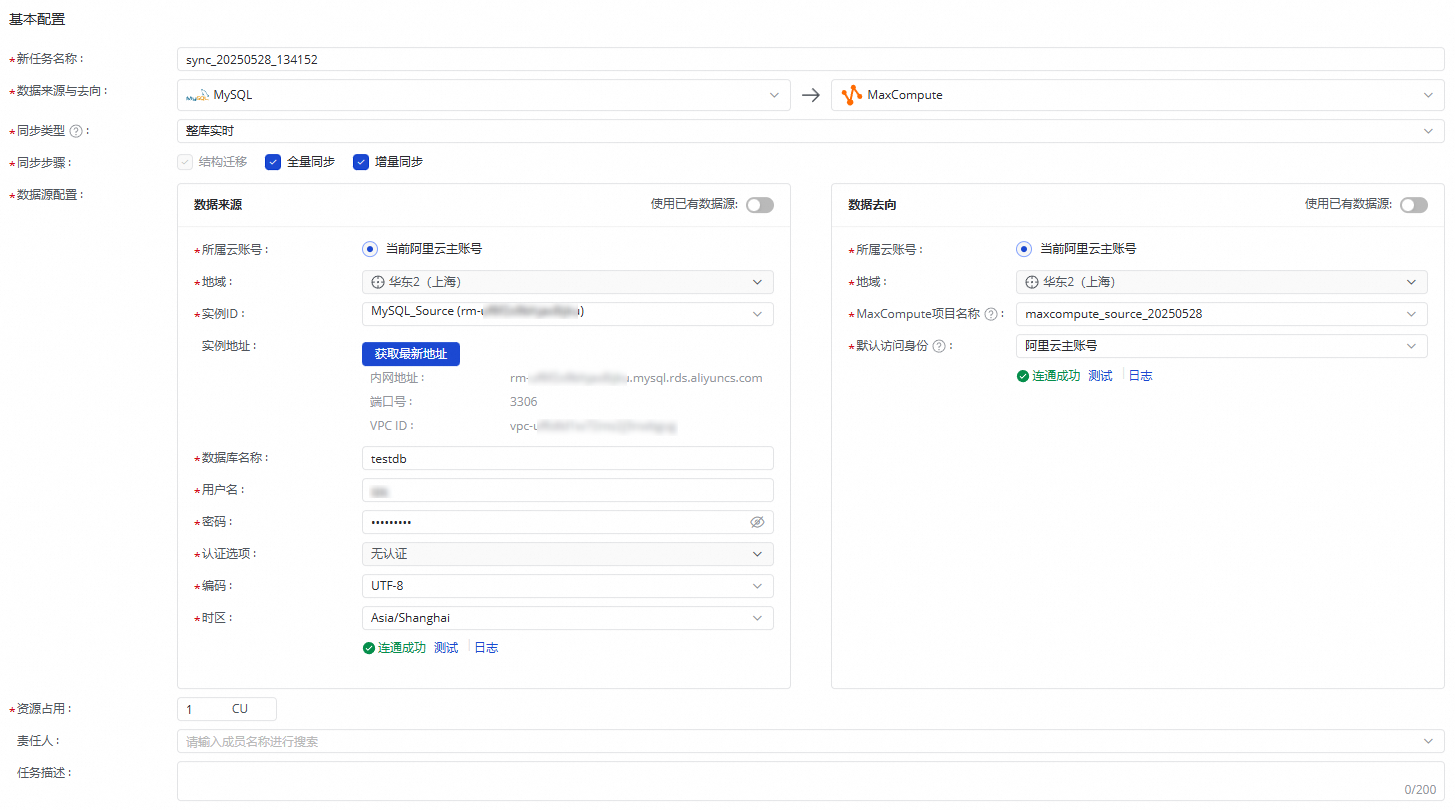Click the 用户名 input field
Image resolution: width=1455 pixels, height=810 pixels.
[567, 490]
